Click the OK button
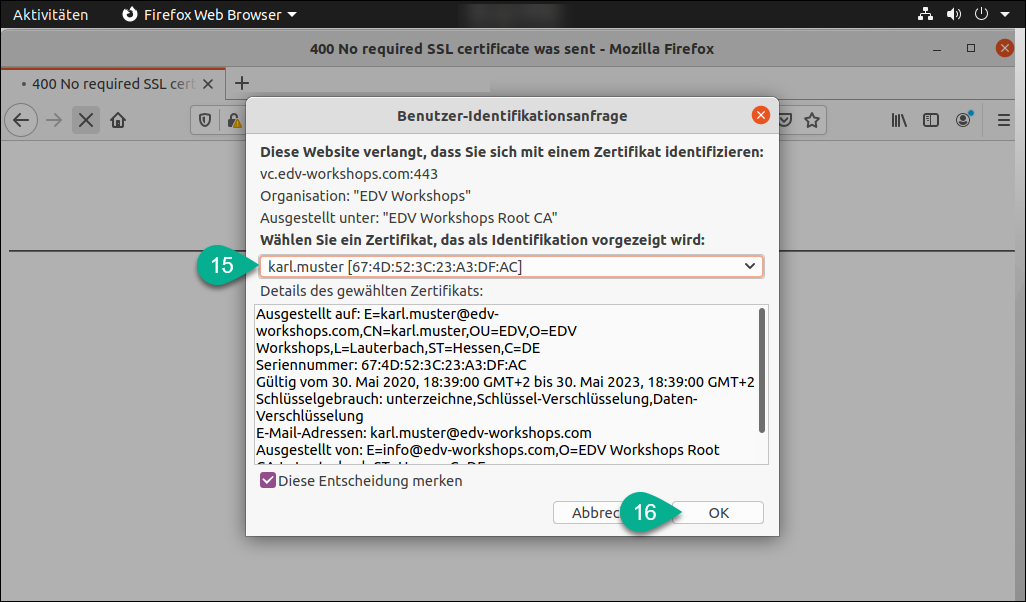Viewport: 1026px width, 602px height. tap(718, 512)
